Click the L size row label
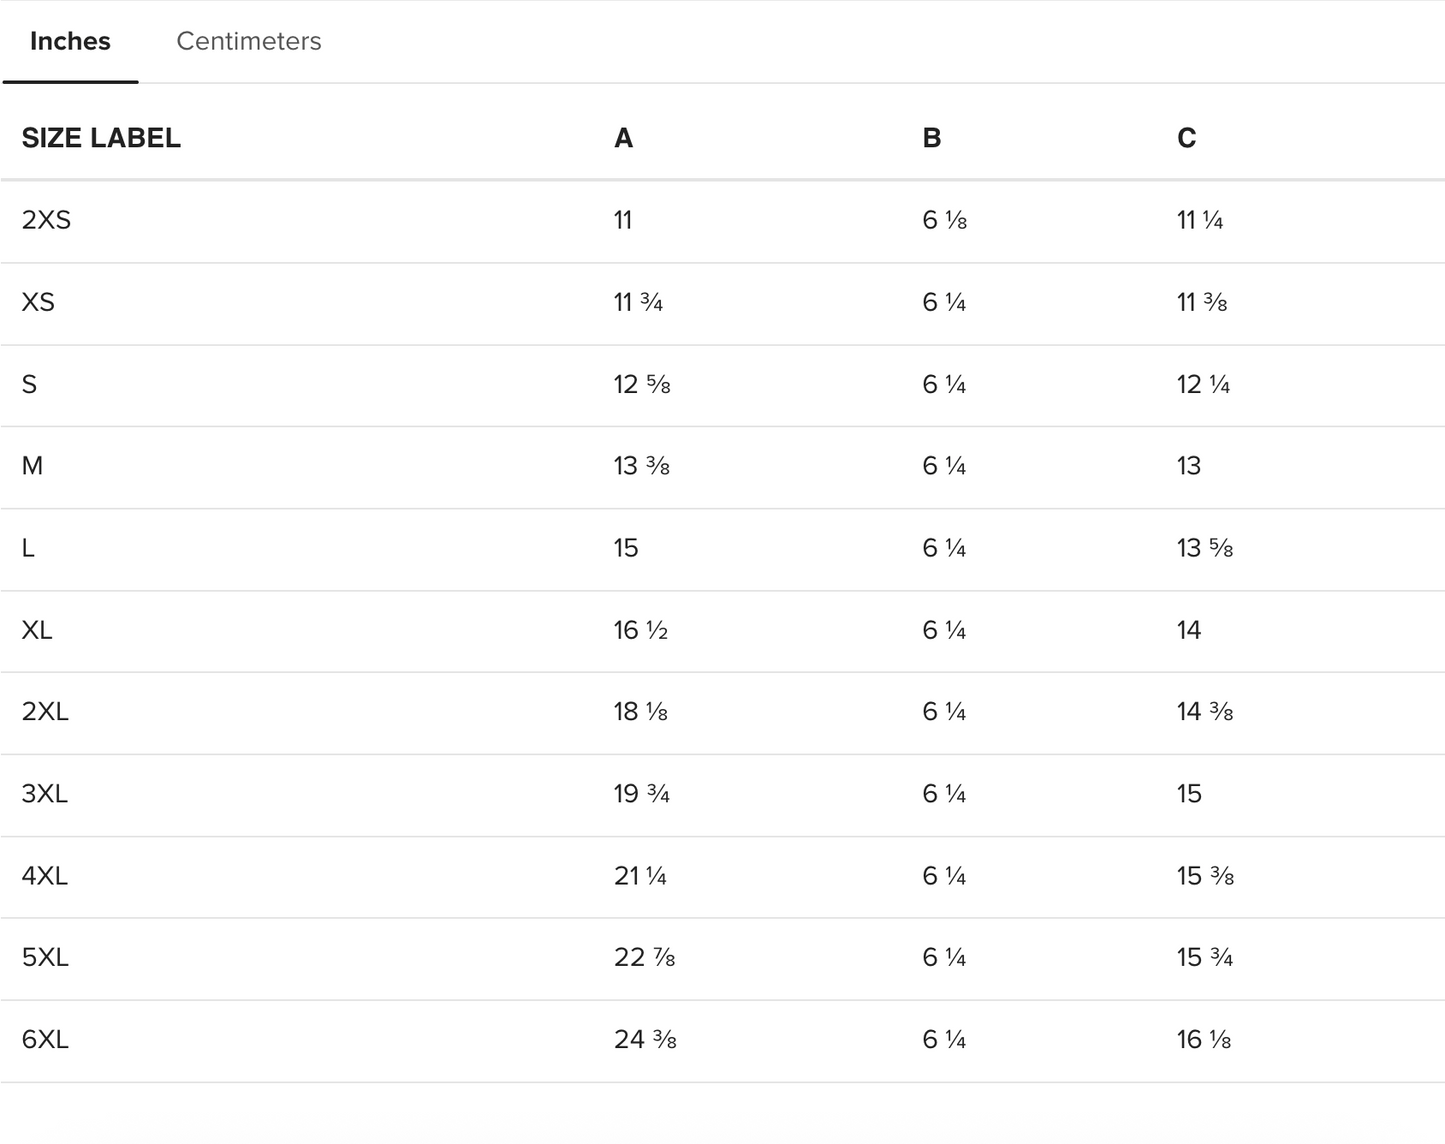The width and height of the screenshot is (1445, 1144). [x=28, y=548]
